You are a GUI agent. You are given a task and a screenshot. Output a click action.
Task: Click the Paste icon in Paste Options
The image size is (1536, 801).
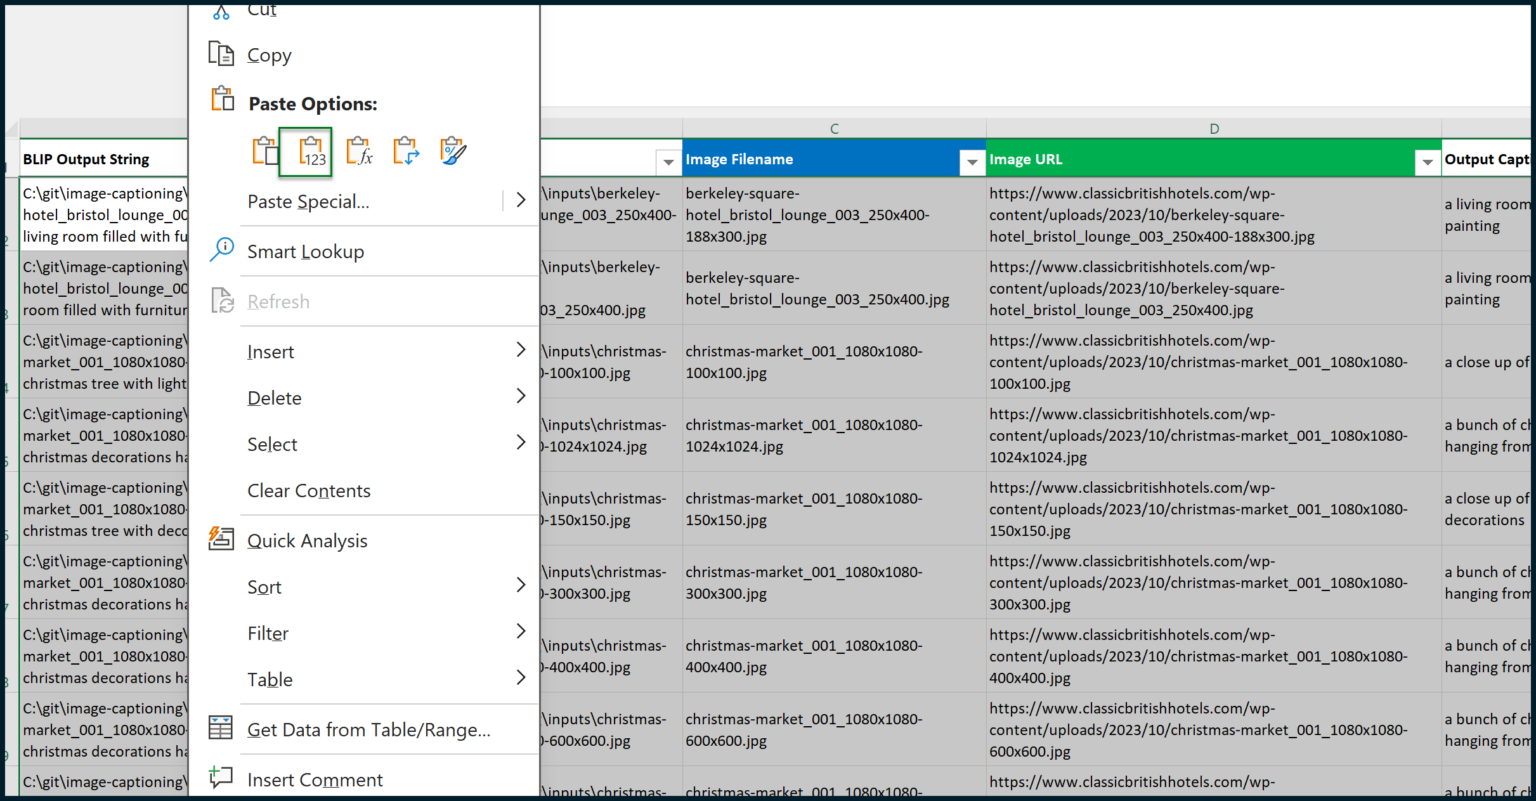pyautogui.click(x=264, y=151)
